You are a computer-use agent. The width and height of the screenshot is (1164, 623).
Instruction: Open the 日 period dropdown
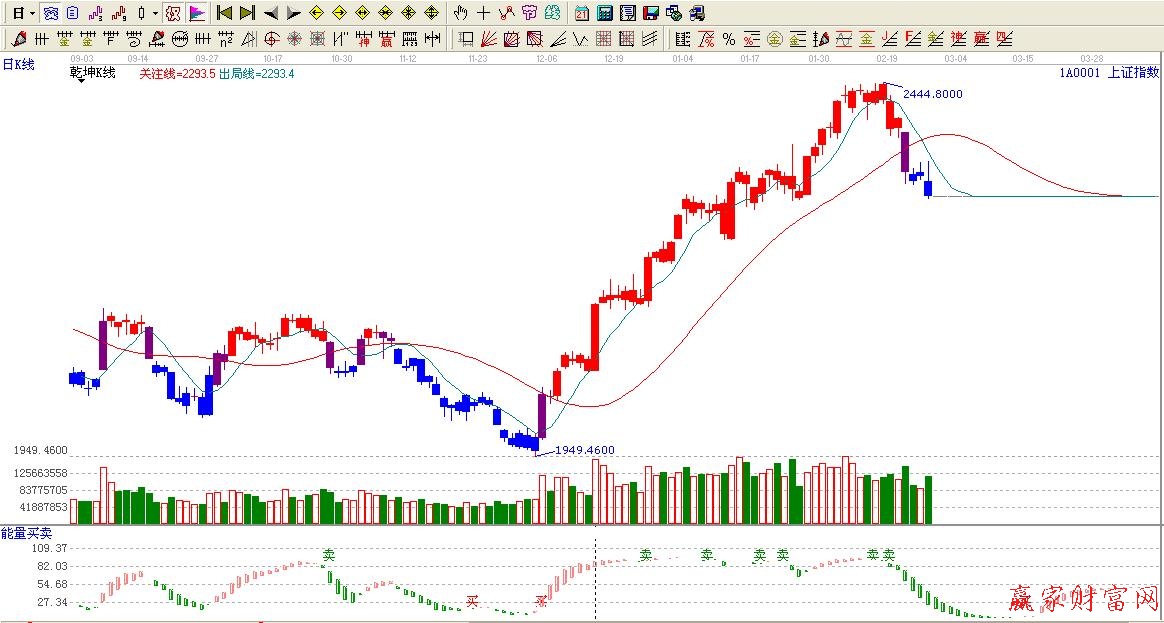tap(23, 13)
